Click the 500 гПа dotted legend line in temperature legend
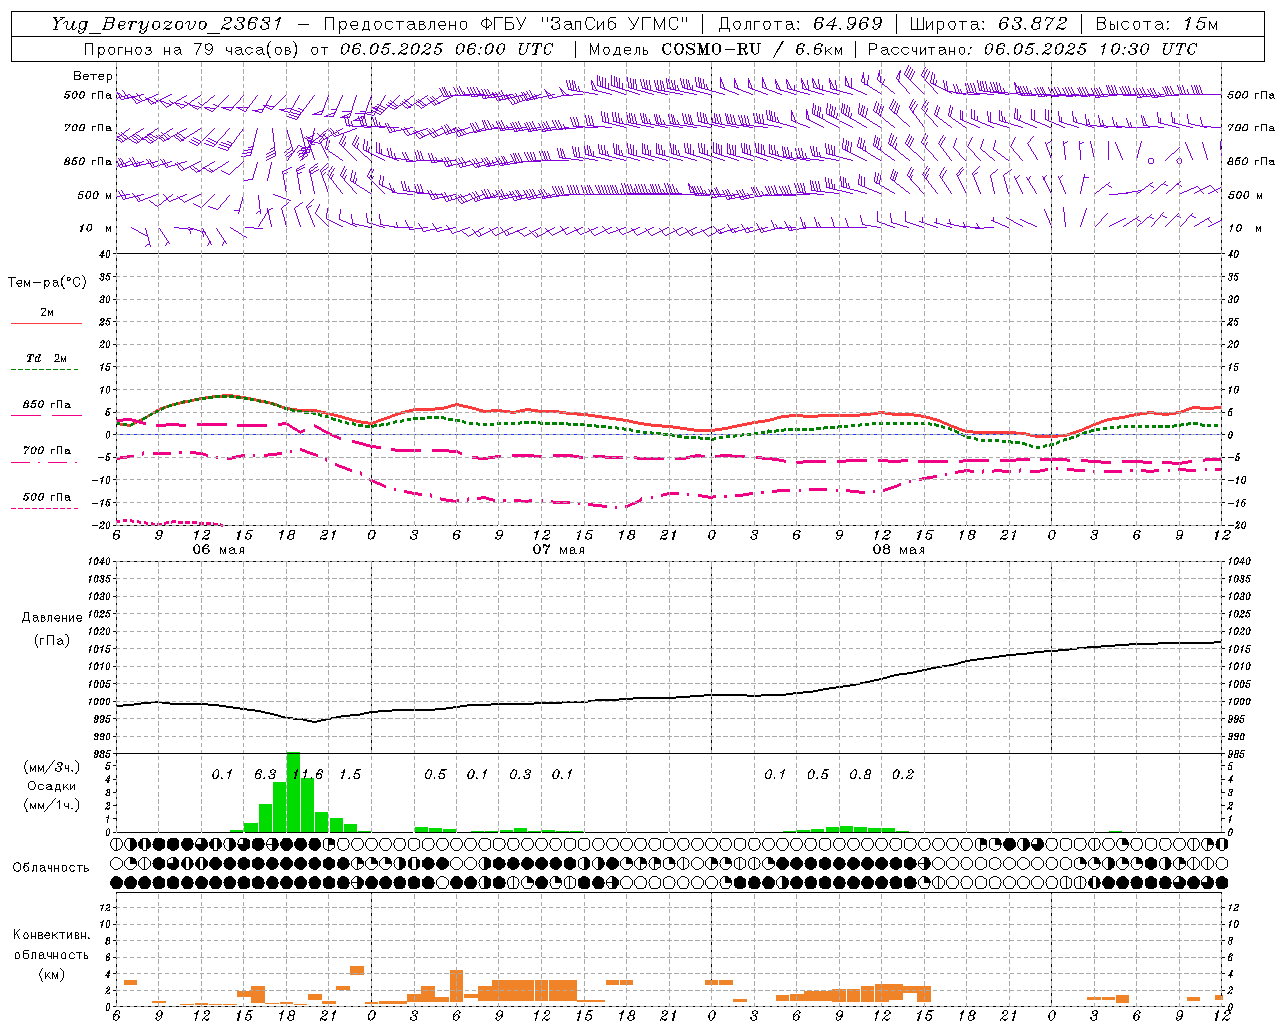The width and height of the screenshot is (1280, 1024). (x=46, y=508)
